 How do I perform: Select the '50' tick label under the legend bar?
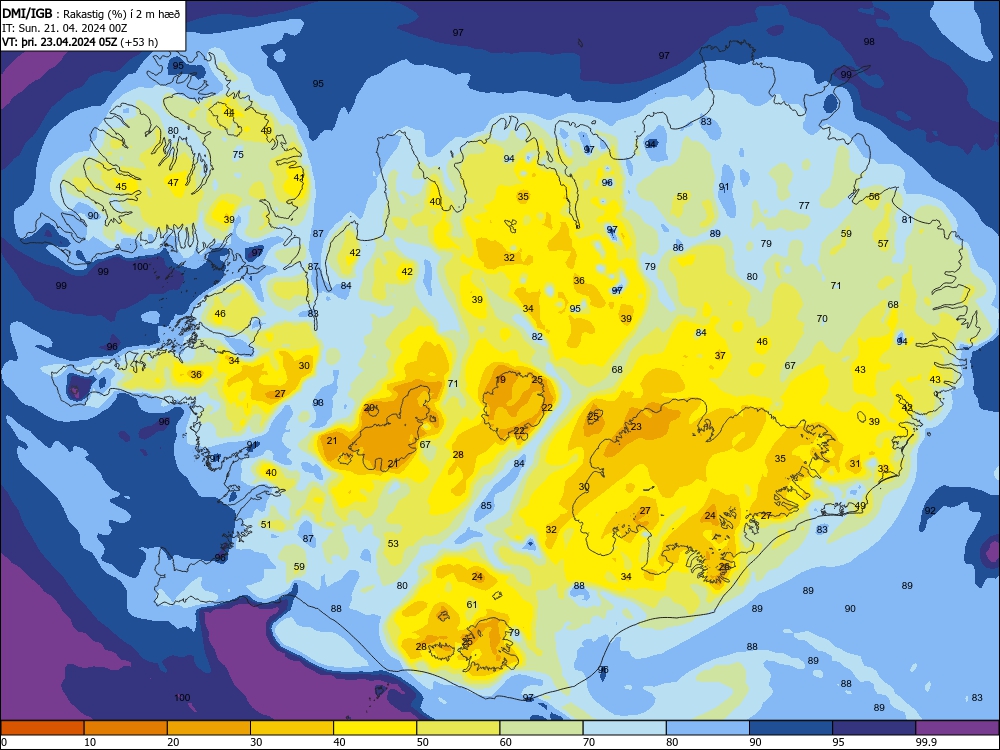[423, 742]
